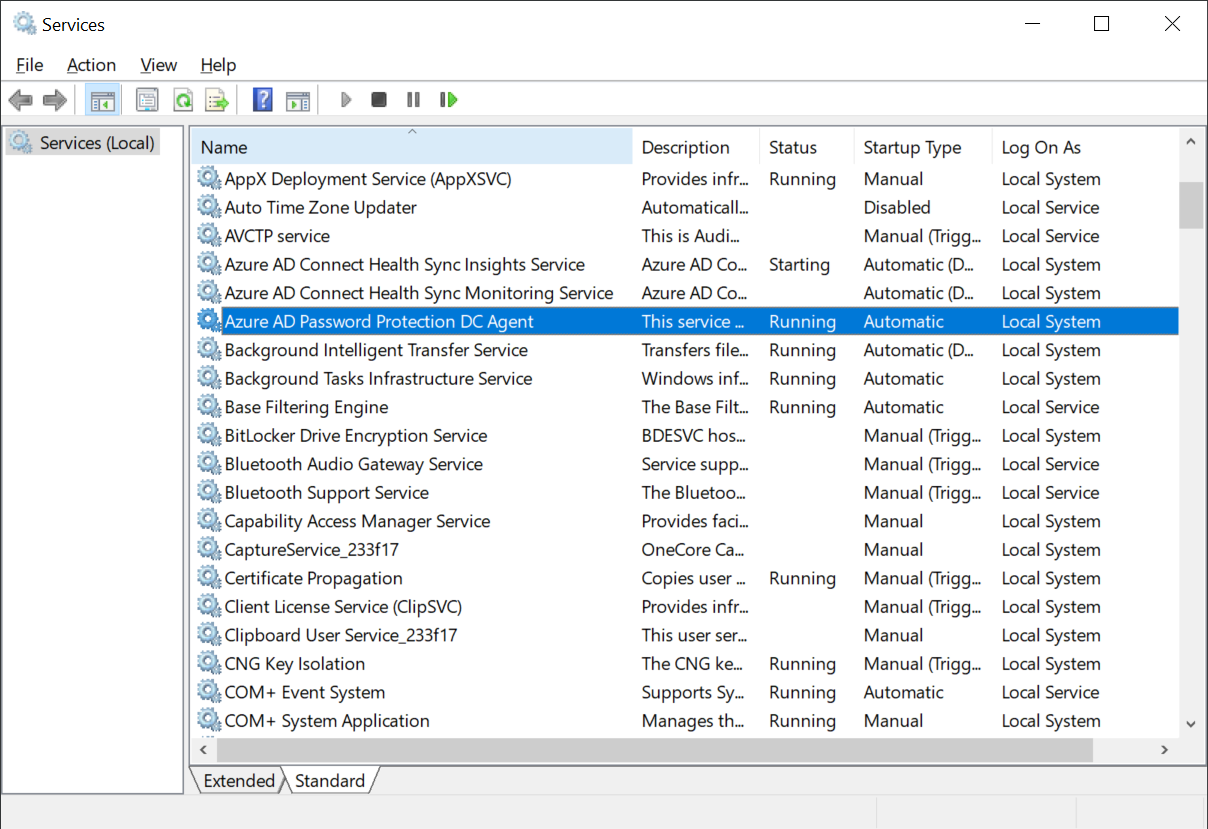Click the Export List toolbar icon

pyautogui.click(x=217, y=100)
